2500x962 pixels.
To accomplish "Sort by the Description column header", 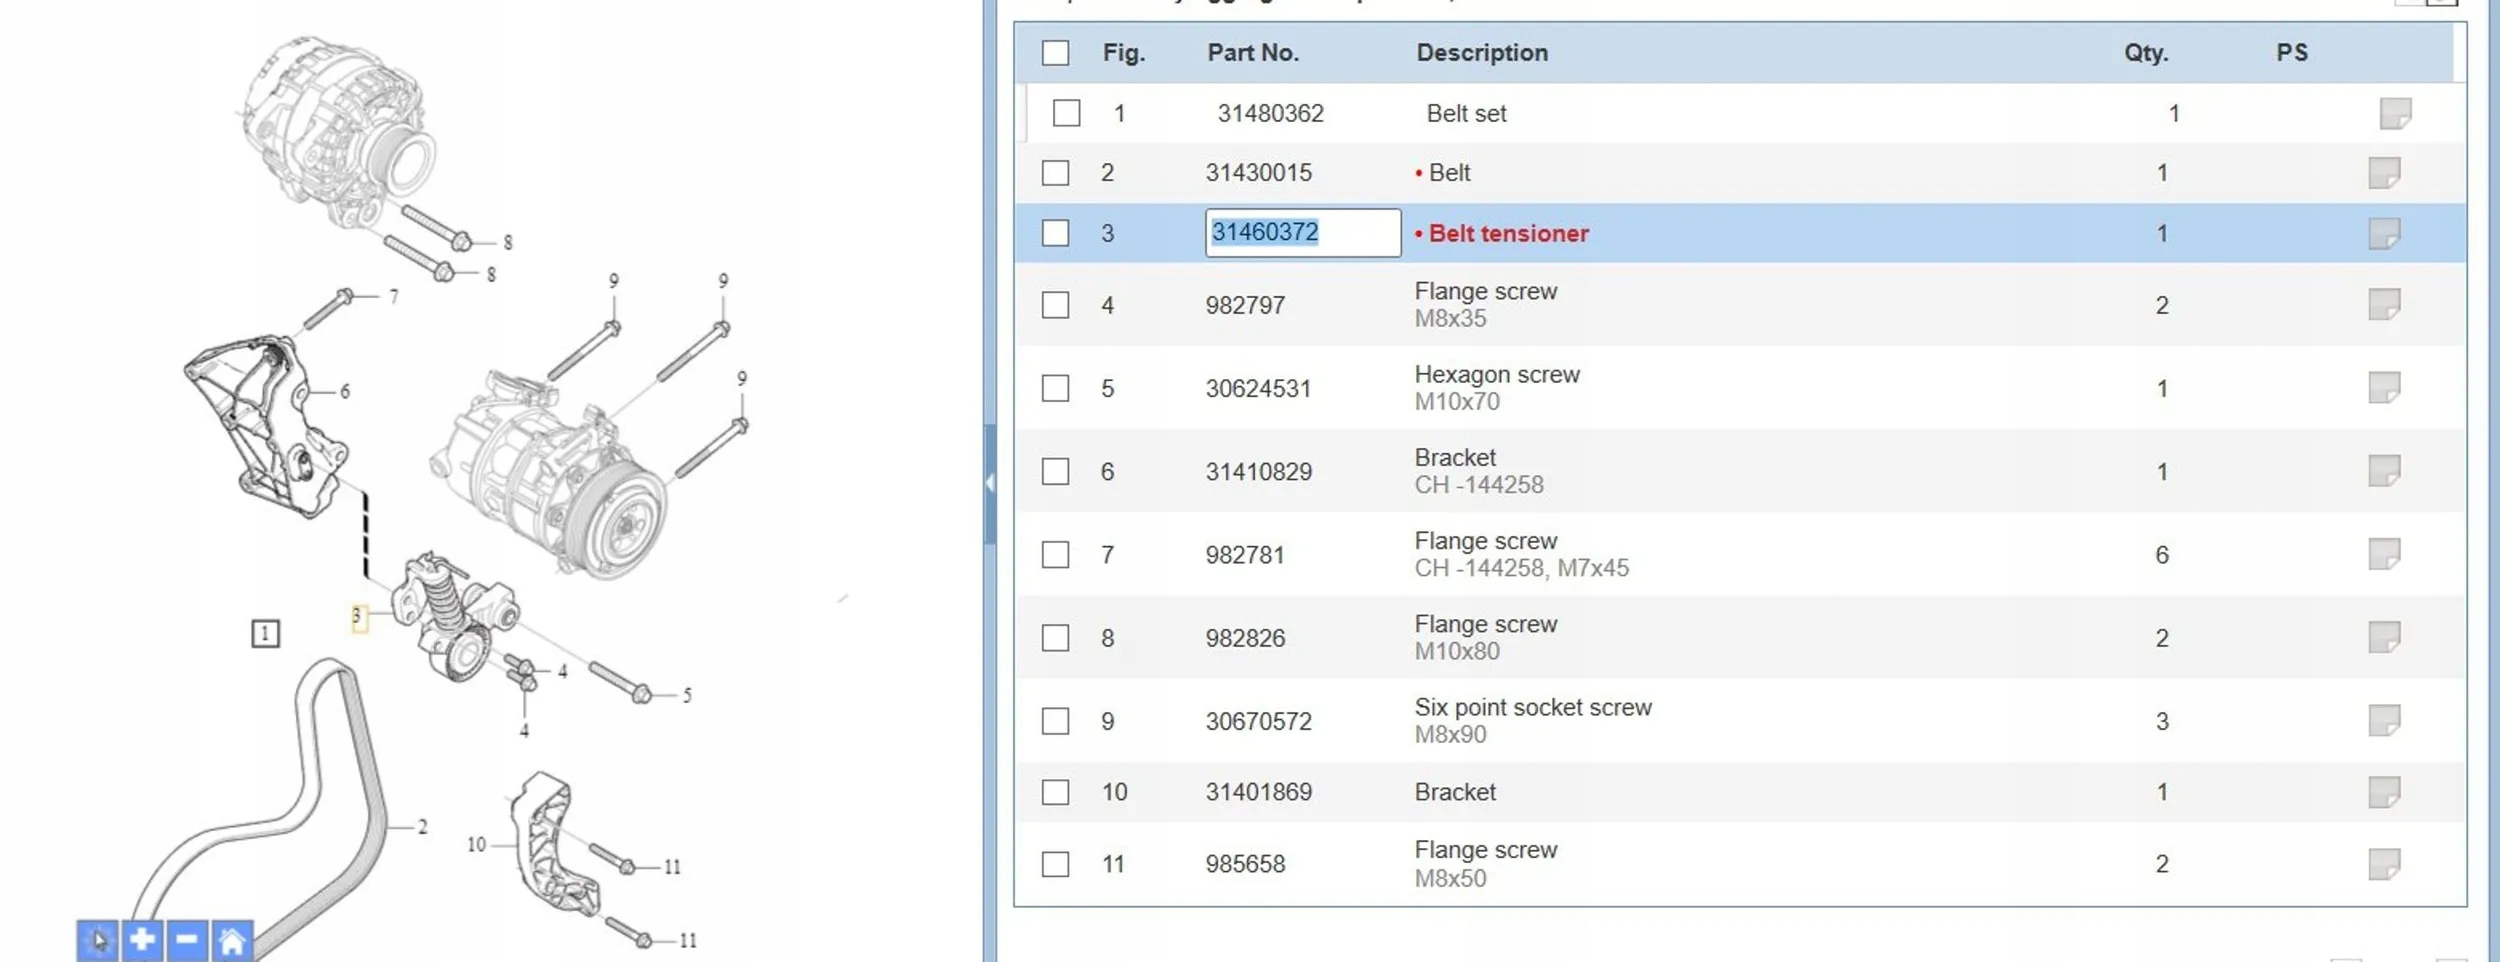I will pos(1482,53).
